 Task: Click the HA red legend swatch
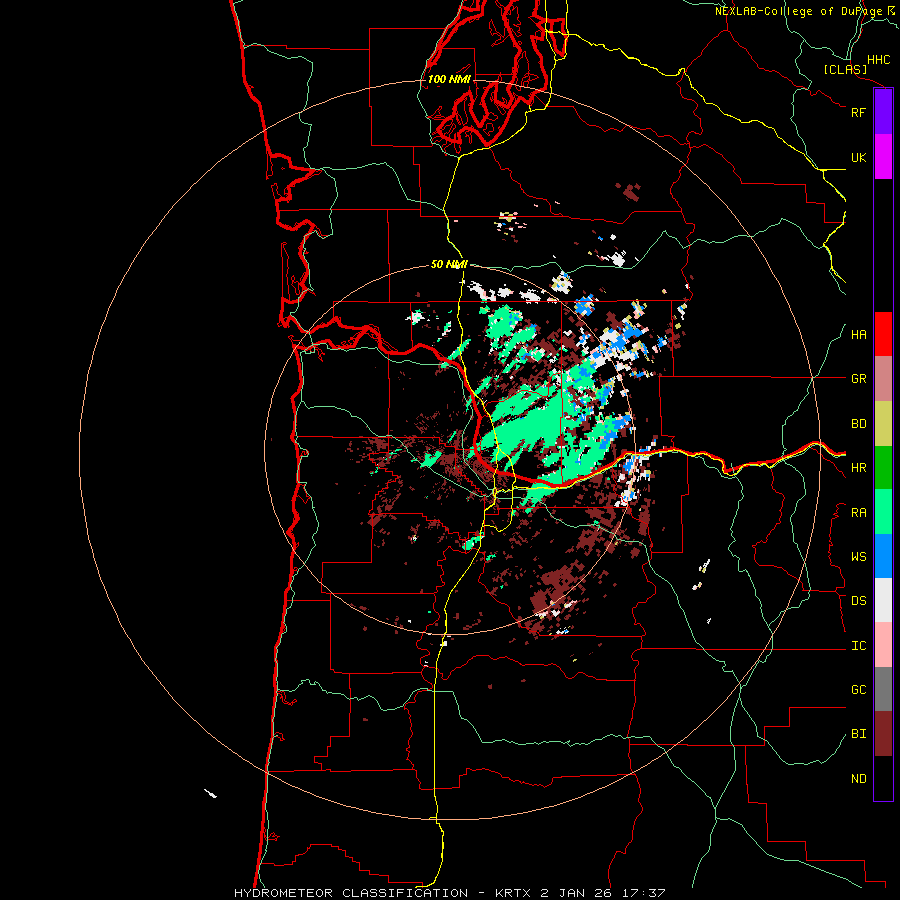883,334
